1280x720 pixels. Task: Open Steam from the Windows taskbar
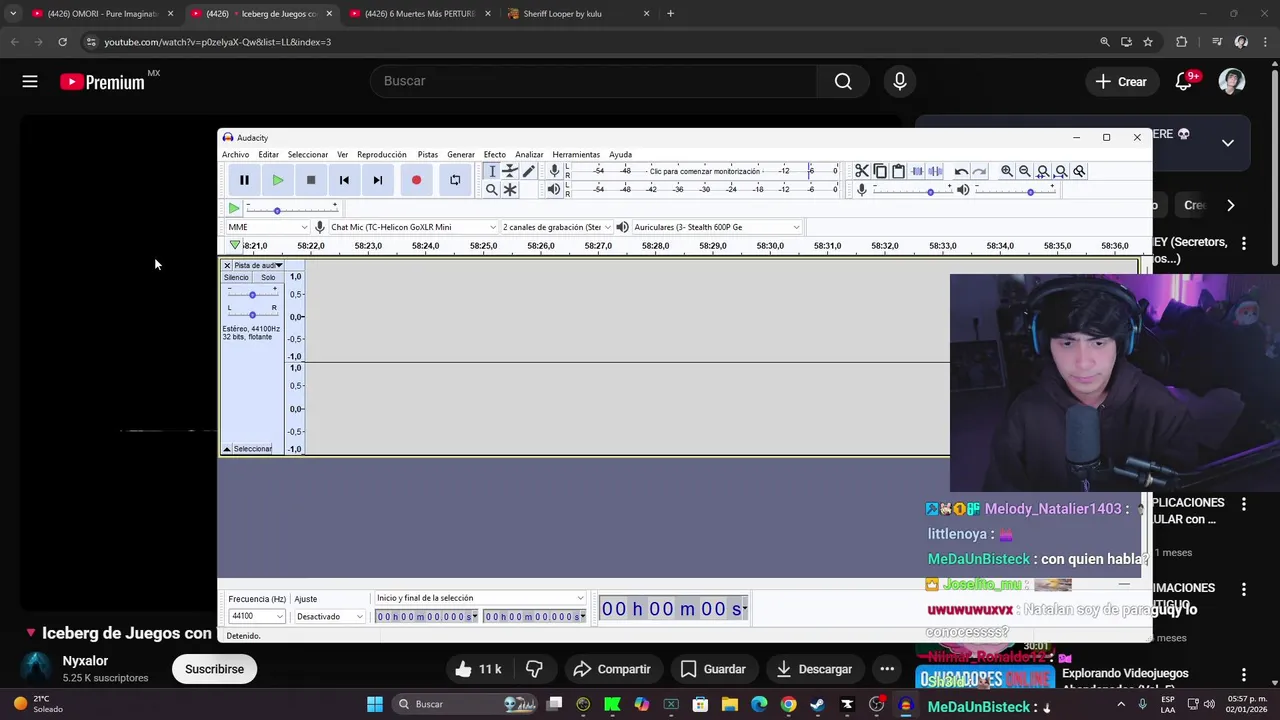818,704
